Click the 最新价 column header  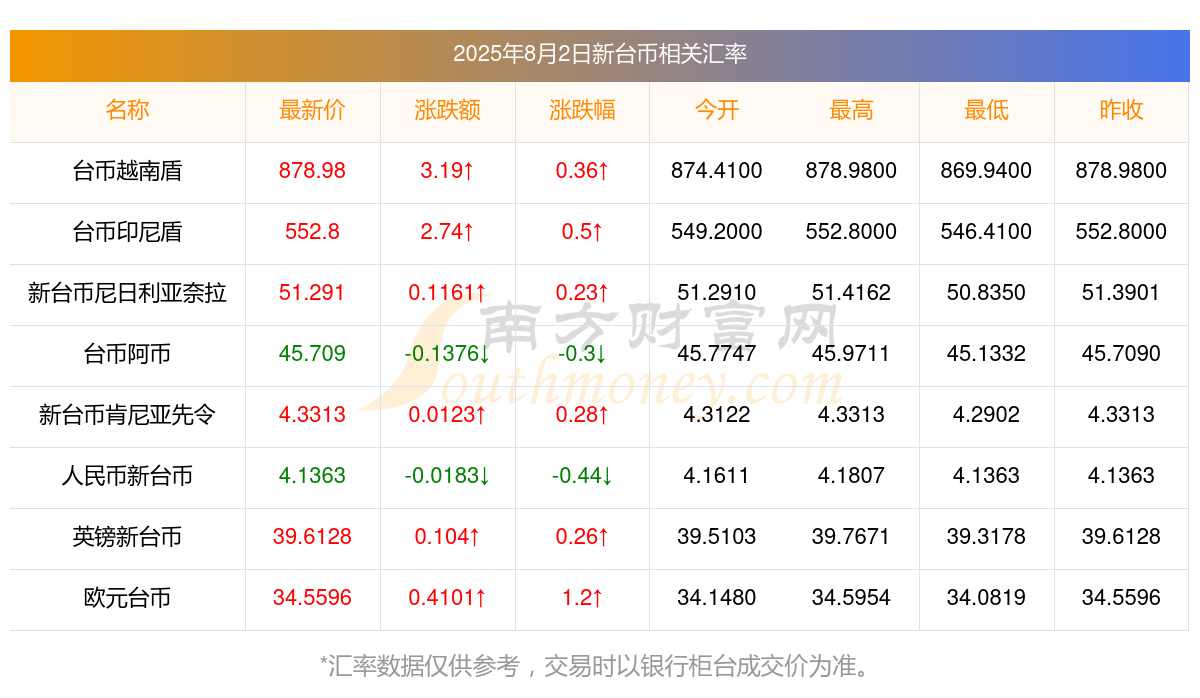(x=313, y=110)
